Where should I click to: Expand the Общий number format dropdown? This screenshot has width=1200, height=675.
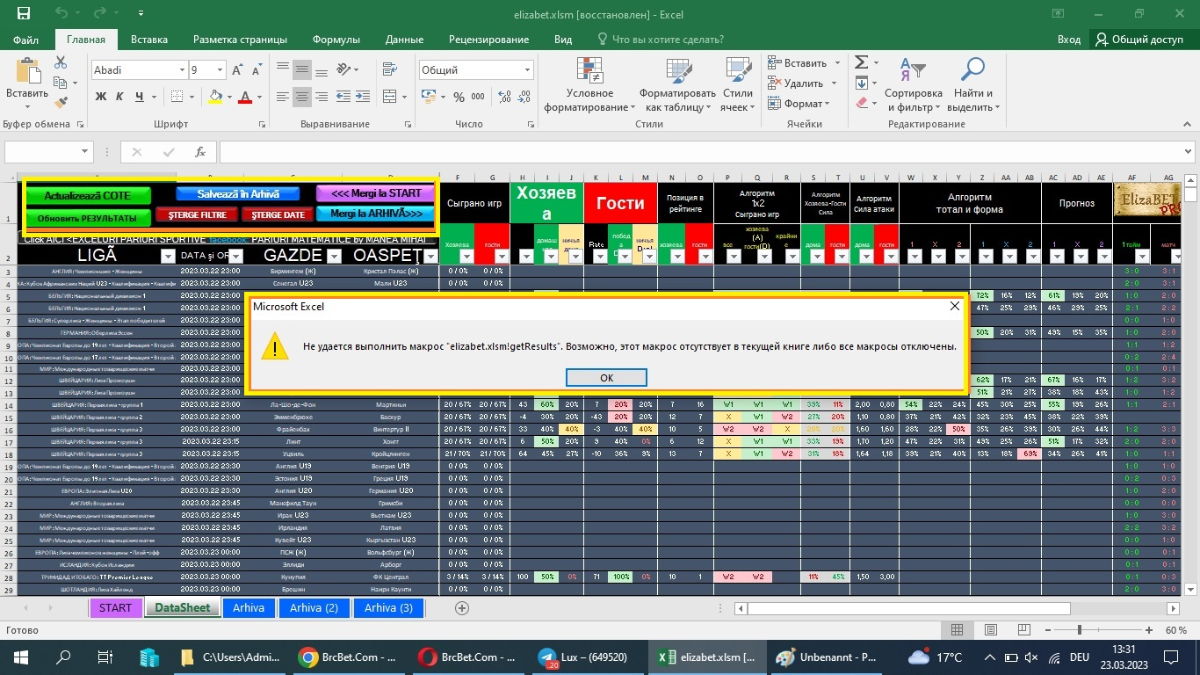tap(503, 71)
